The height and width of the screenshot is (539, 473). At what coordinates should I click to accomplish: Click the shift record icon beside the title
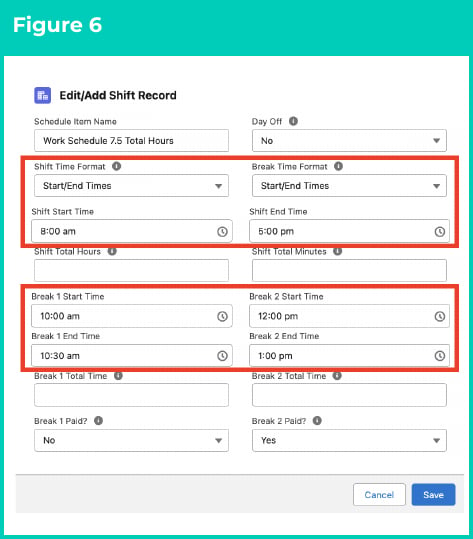[x=43, y=95]
